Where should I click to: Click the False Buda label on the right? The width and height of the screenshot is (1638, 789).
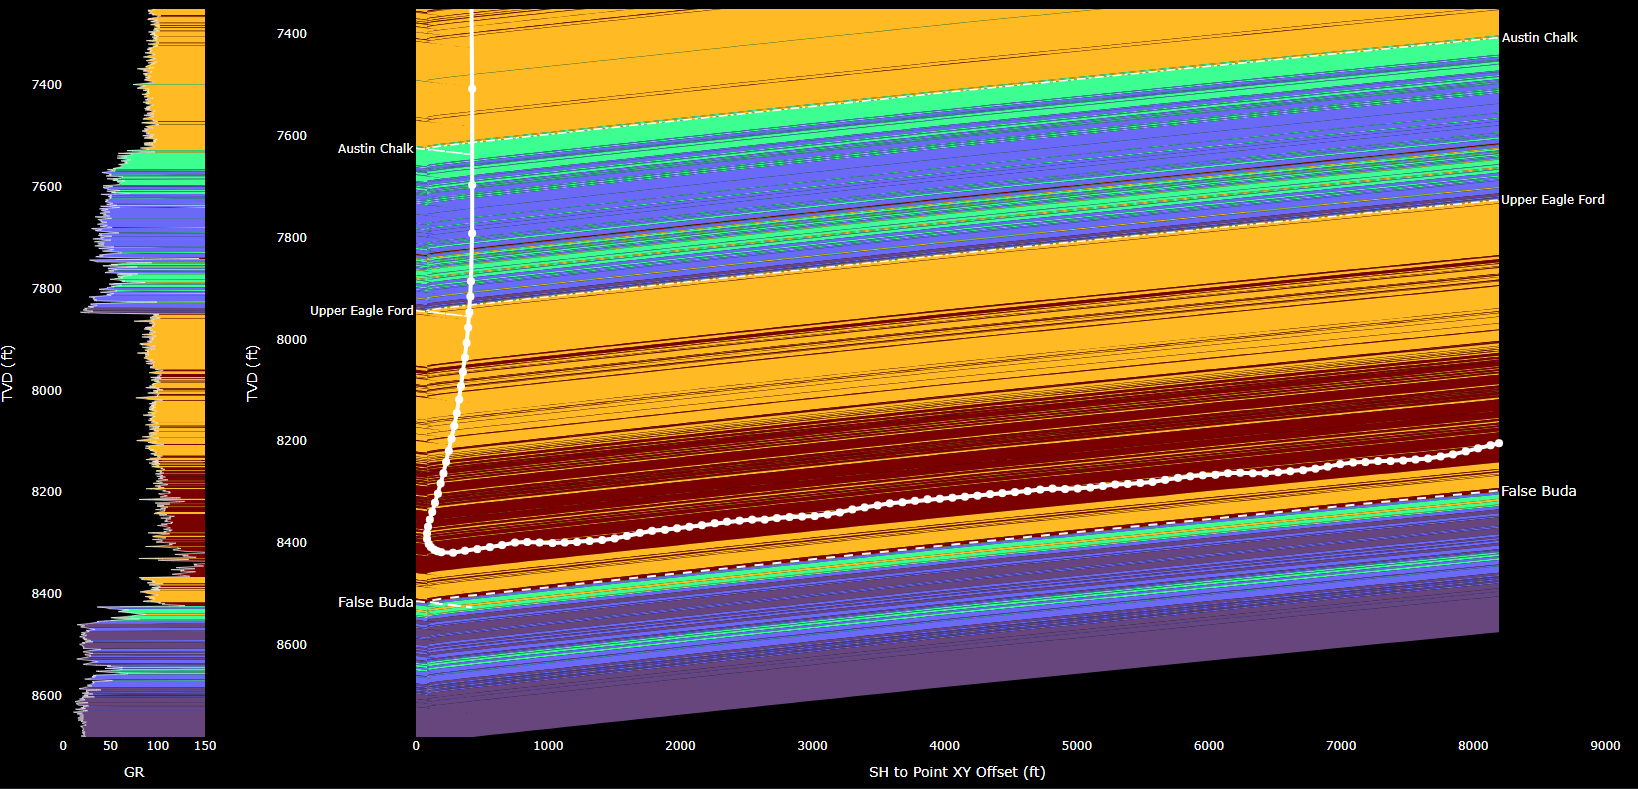(x=1538, y=491)
